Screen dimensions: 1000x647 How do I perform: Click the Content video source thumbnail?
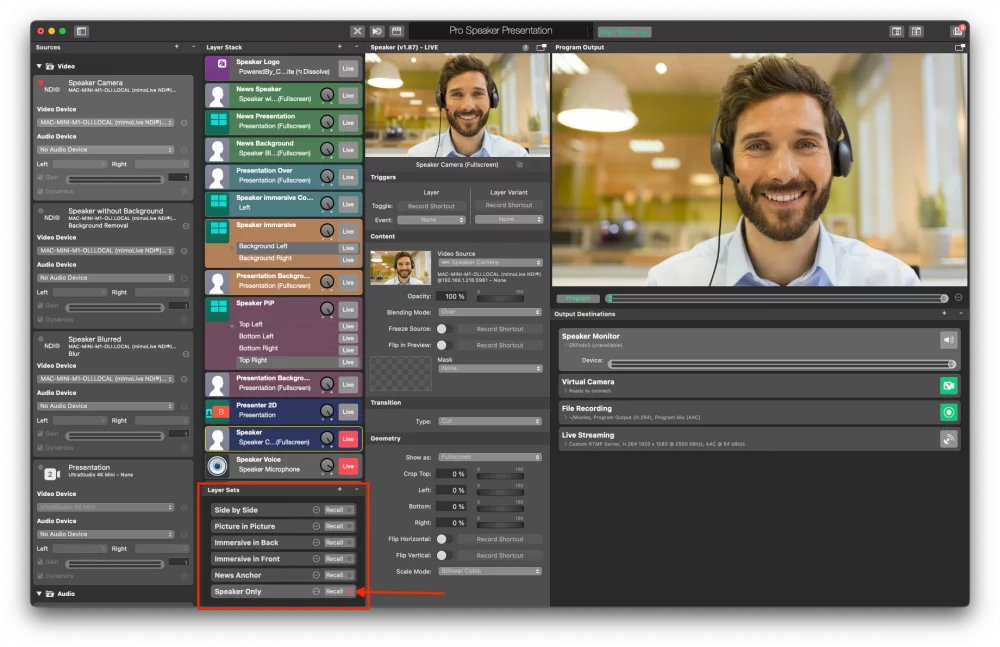click(x=401, y=267)
